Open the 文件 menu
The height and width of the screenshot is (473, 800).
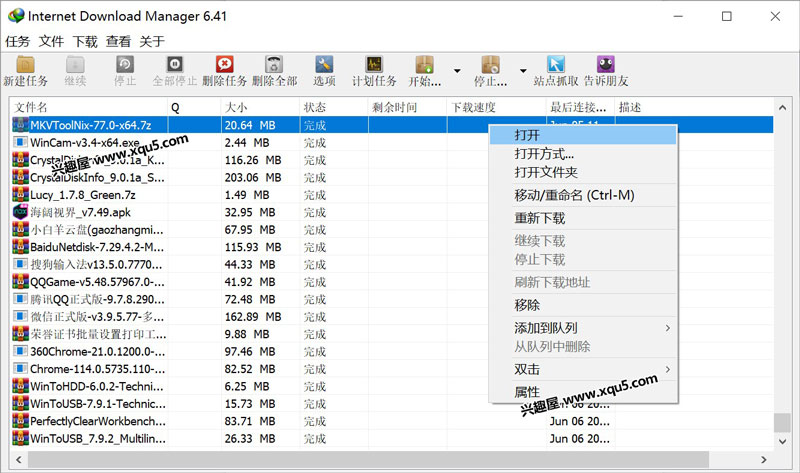tap(51, 41)
